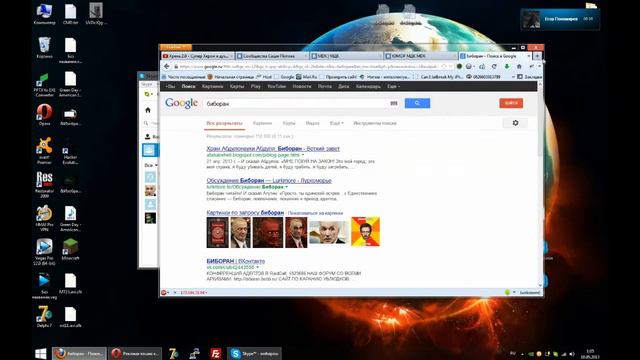Open a new tab with plus button
640x360 pixels.
(537, 56)
